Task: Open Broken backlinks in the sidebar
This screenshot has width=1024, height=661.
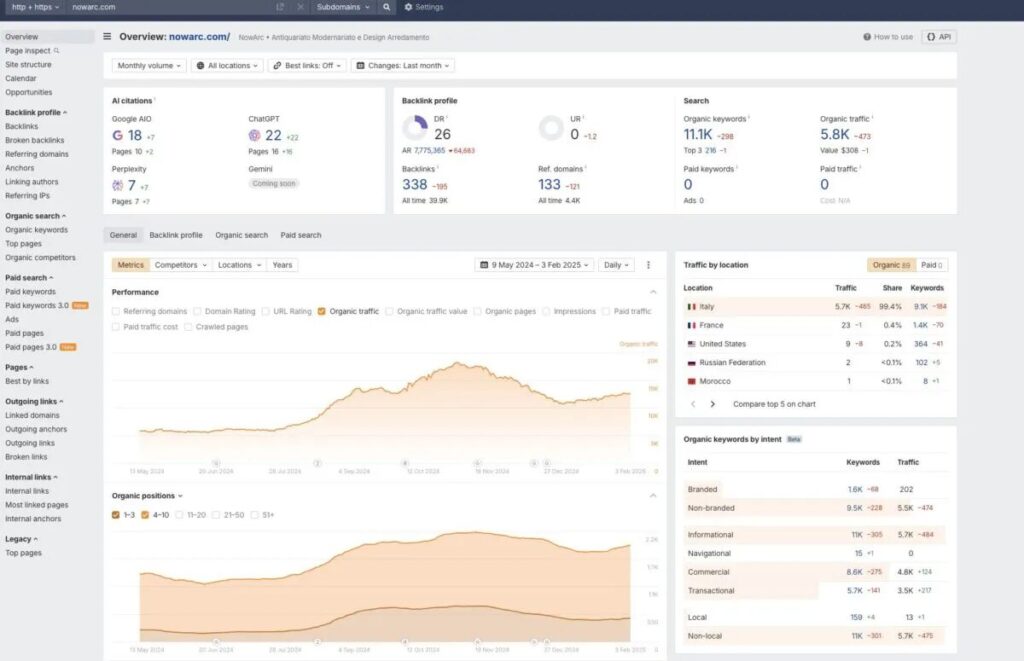Action: [x=35, y=140]
